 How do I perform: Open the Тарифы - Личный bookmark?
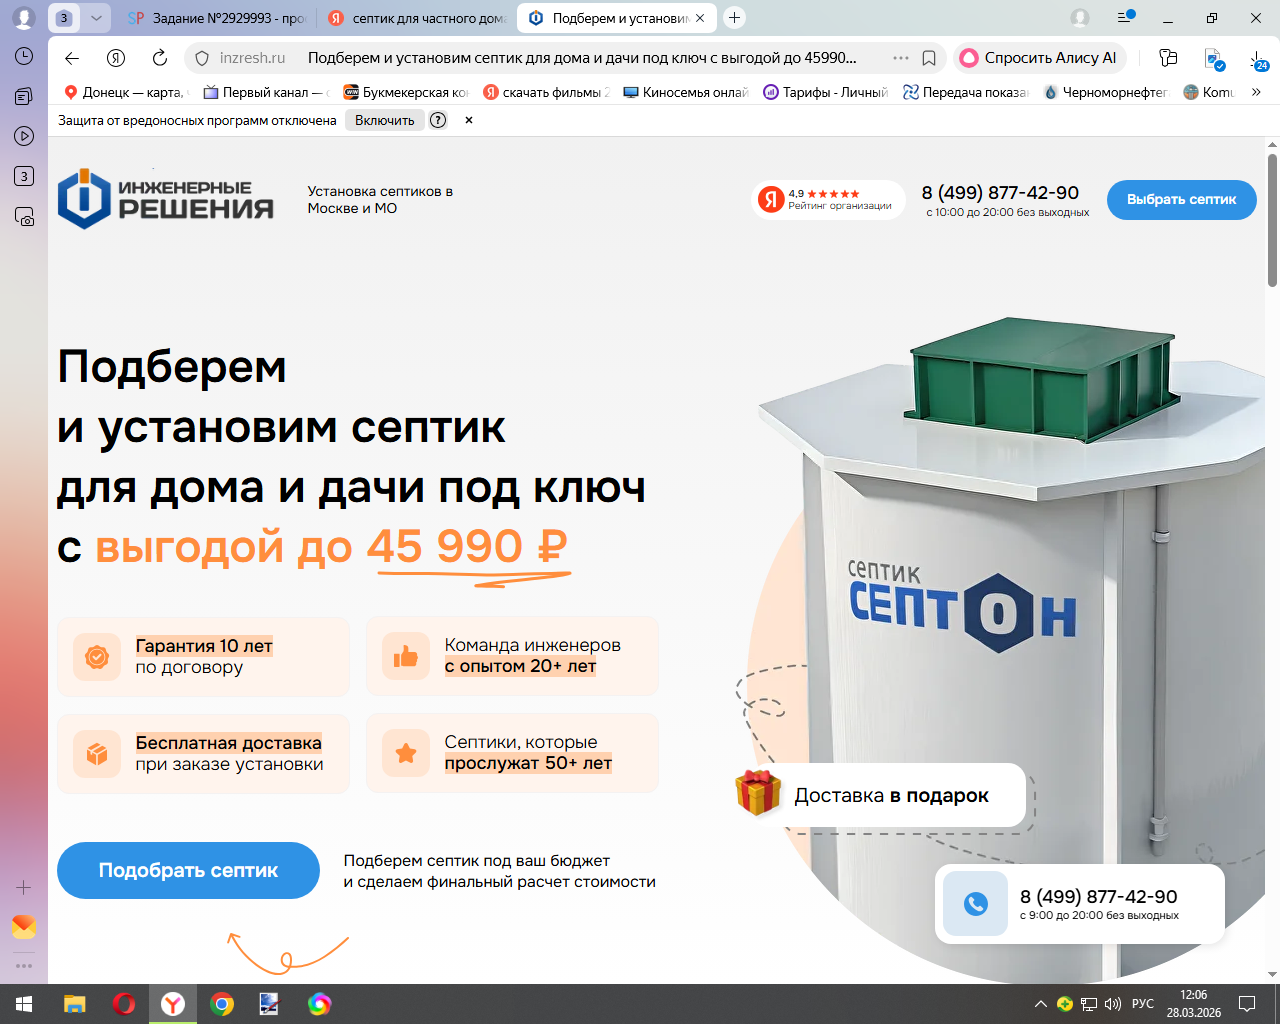pos(826,92)
